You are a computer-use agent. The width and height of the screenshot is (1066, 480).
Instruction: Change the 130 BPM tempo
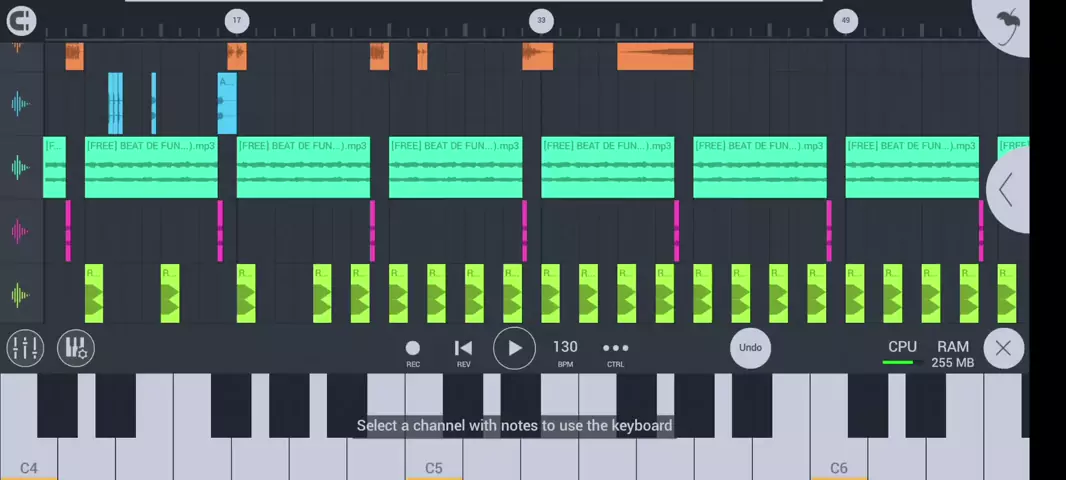tap(565, 350)
